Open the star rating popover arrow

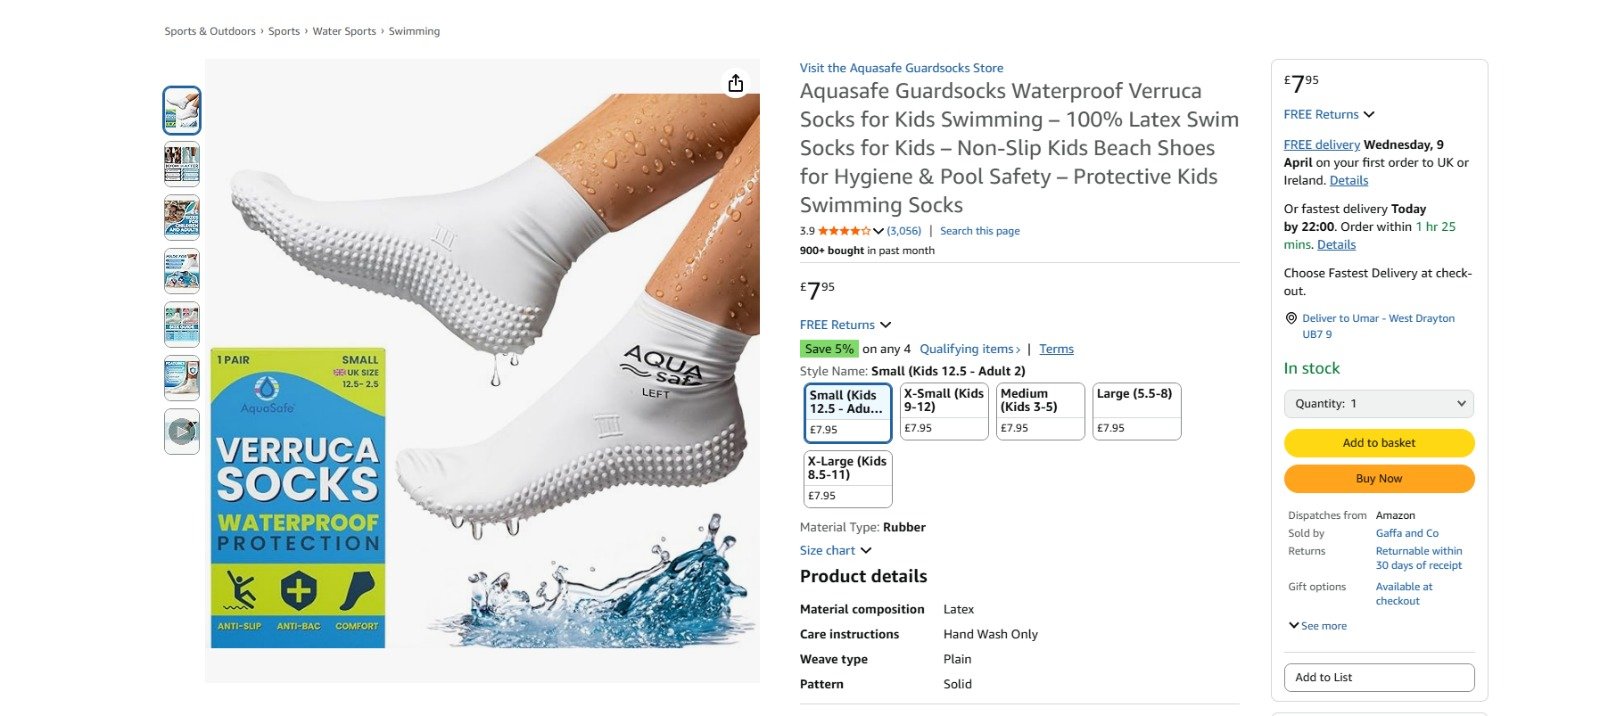pos(878,231)
